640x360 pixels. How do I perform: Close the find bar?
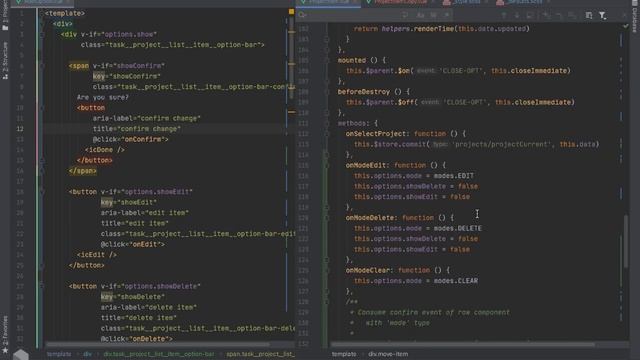(x=624, y=15)
